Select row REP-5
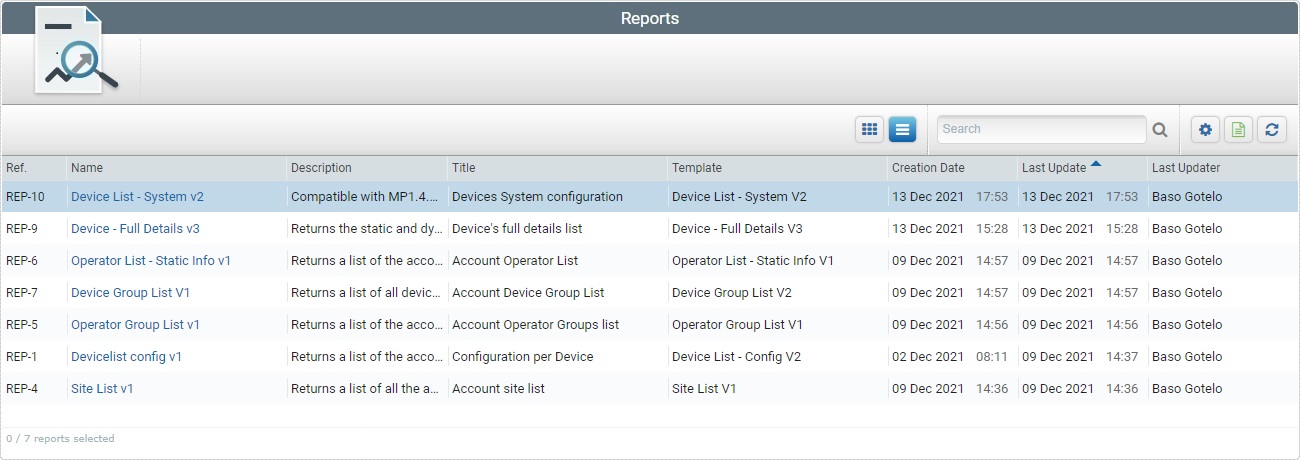This screenshot has width=1300, height=460. (650, 325)
